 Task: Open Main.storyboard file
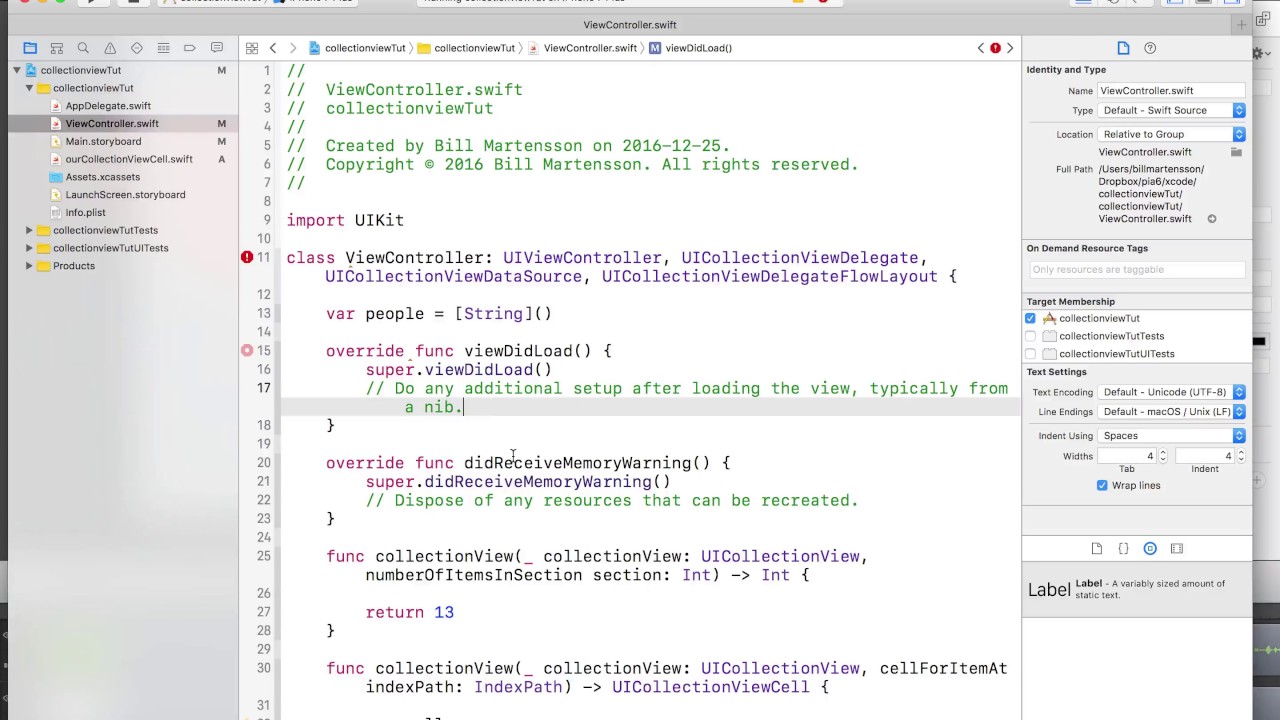[x=103, y=142]
